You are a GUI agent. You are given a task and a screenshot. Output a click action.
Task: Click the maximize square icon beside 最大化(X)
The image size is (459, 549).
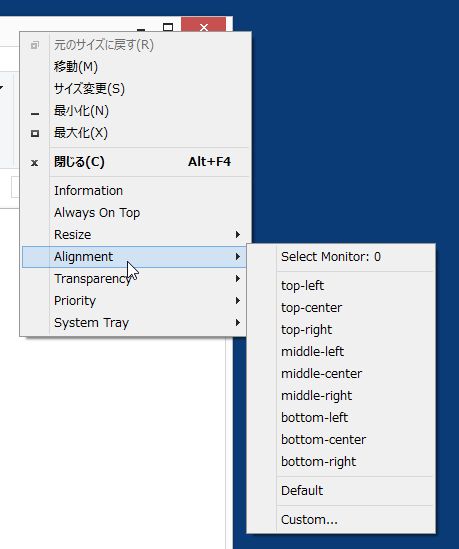pos(35,133)
